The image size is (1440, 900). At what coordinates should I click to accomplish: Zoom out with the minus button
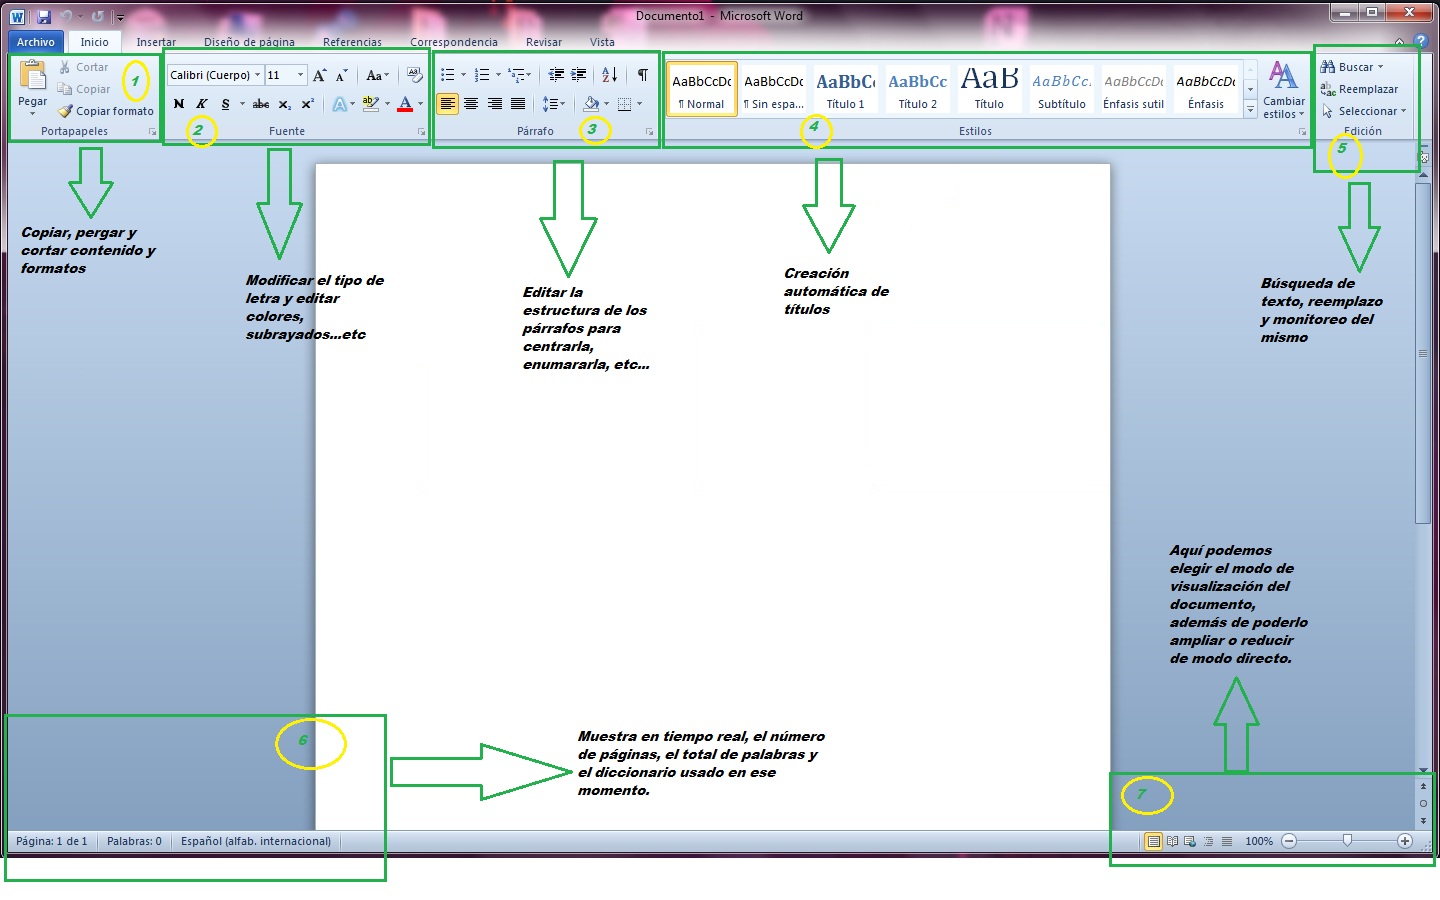1289,841
